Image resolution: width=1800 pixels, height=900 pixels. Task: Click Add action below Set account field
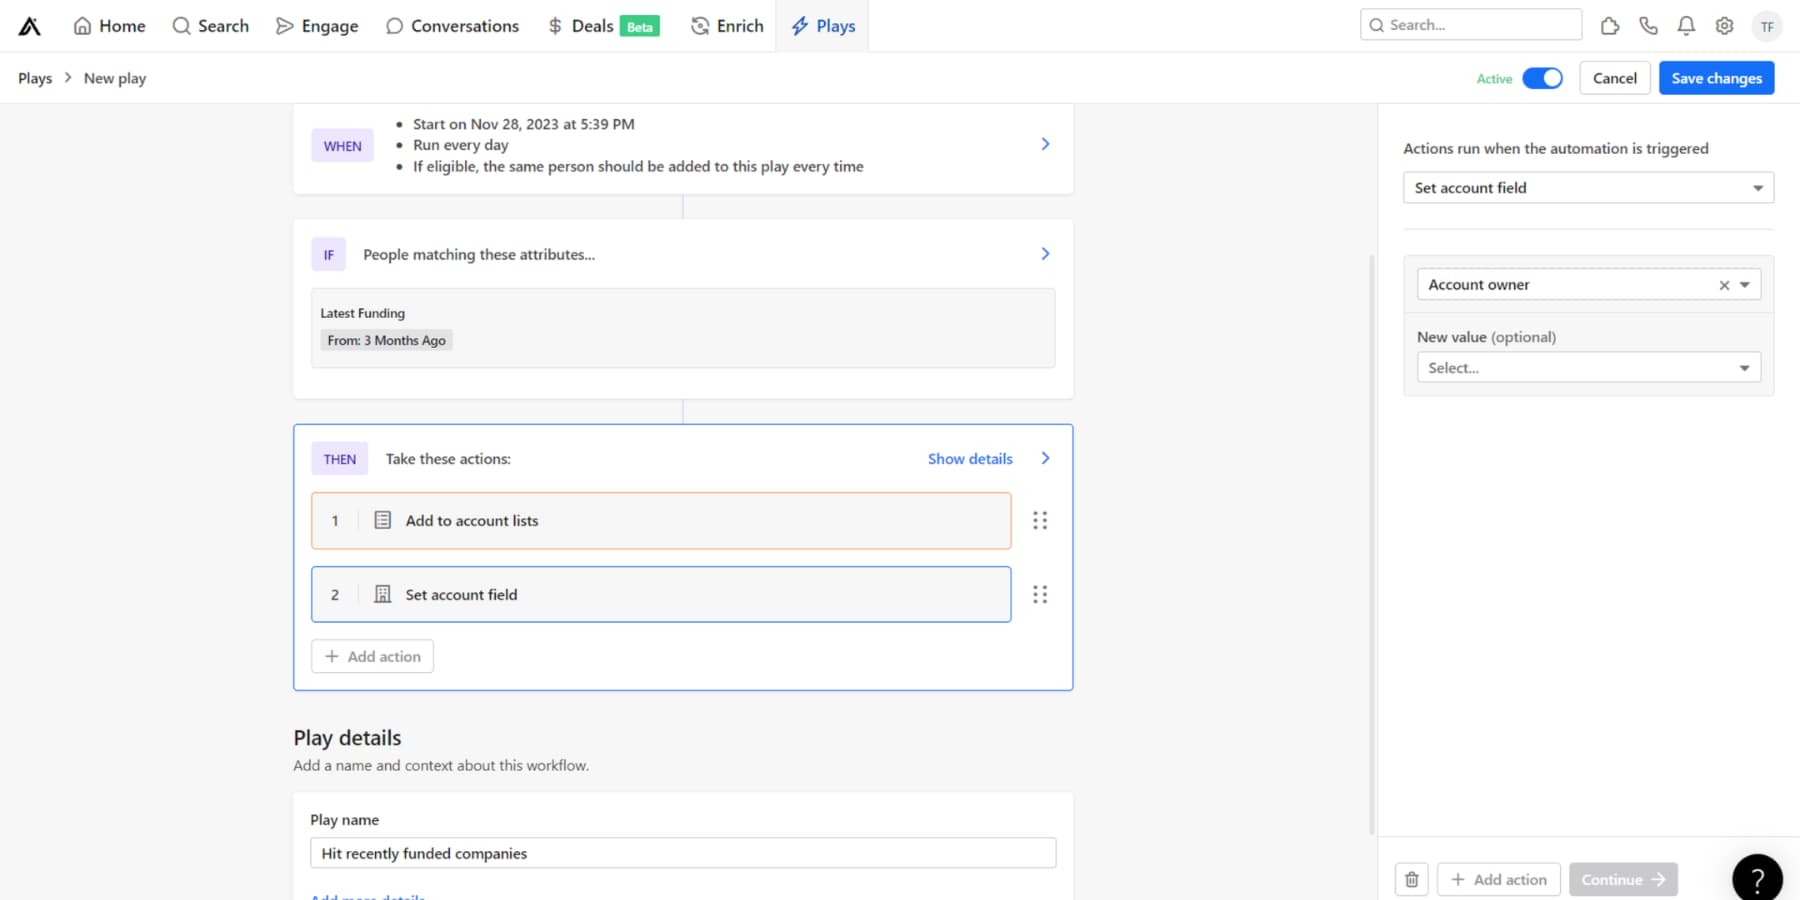[x=372, y=656]
